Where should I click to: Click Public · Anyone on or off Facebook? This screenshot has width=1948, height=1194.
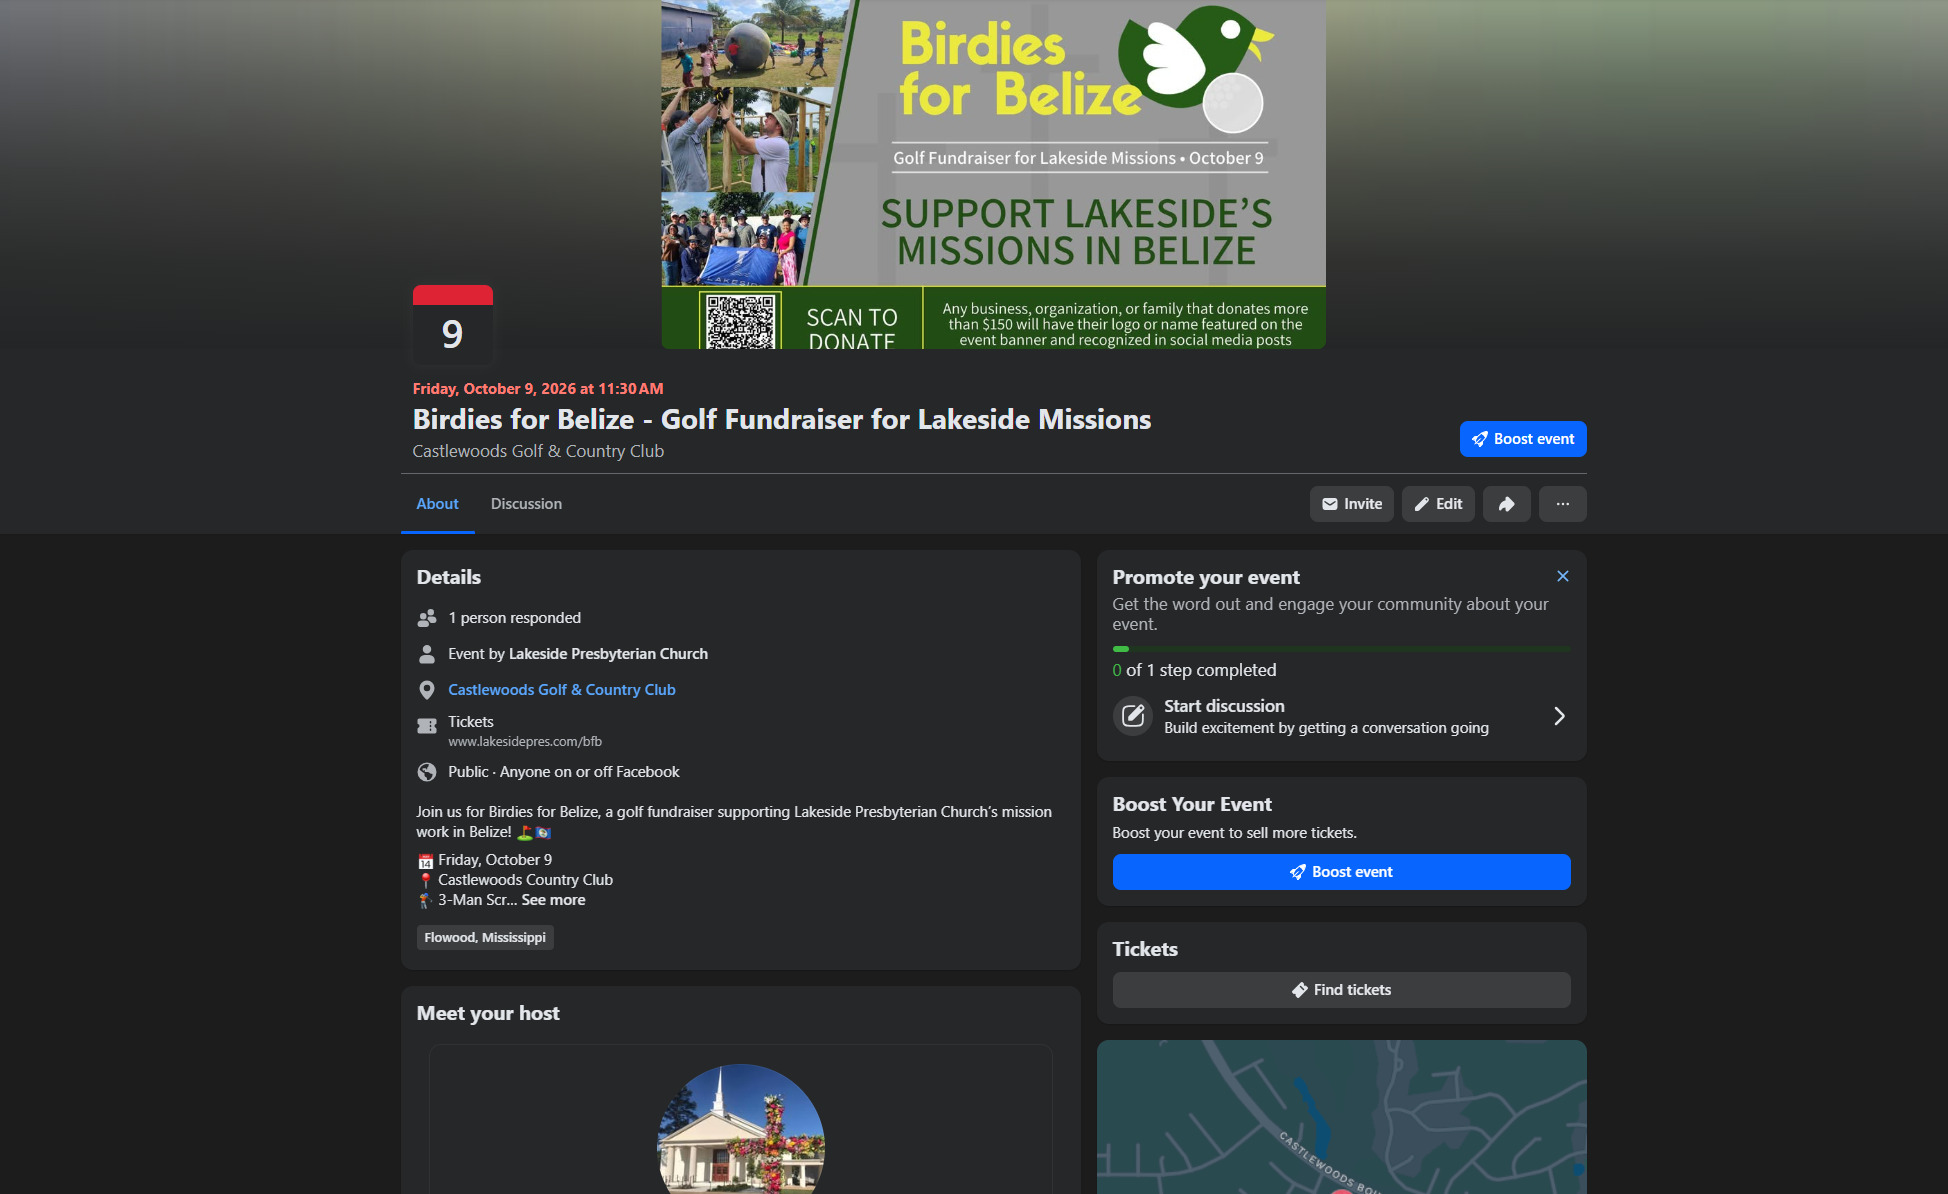[564, 772]
